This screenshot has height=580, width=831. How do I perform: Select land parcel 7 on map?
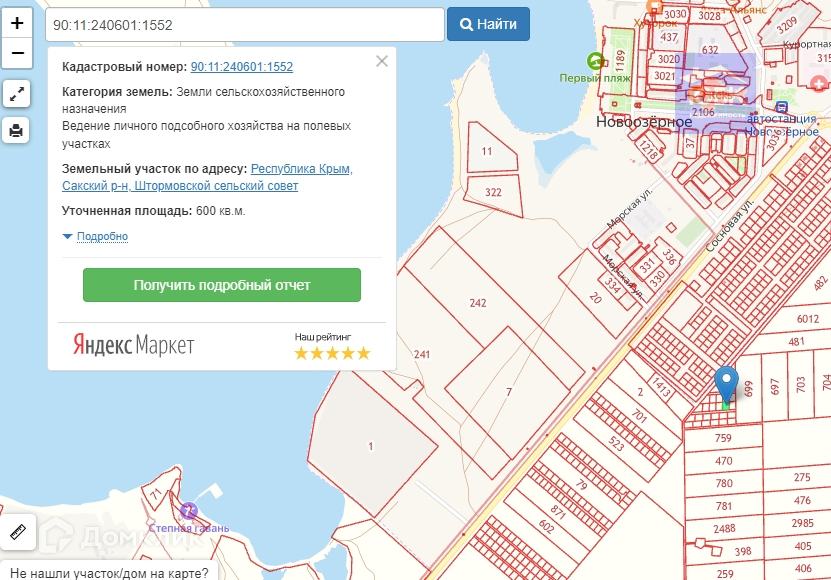(x=509, y=392)
